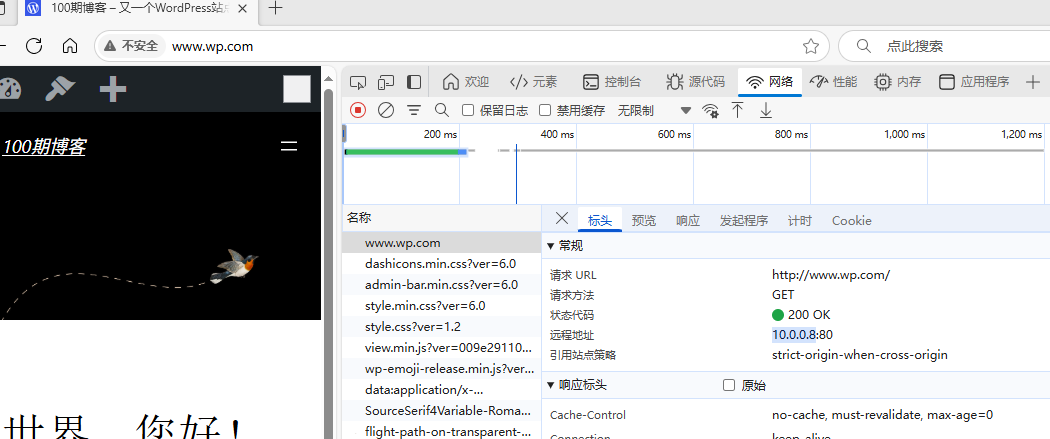The height and width of the screenshot is (439, 1050).
Task: Bookmark page with the star icon
Action: [x=811, y=46]
